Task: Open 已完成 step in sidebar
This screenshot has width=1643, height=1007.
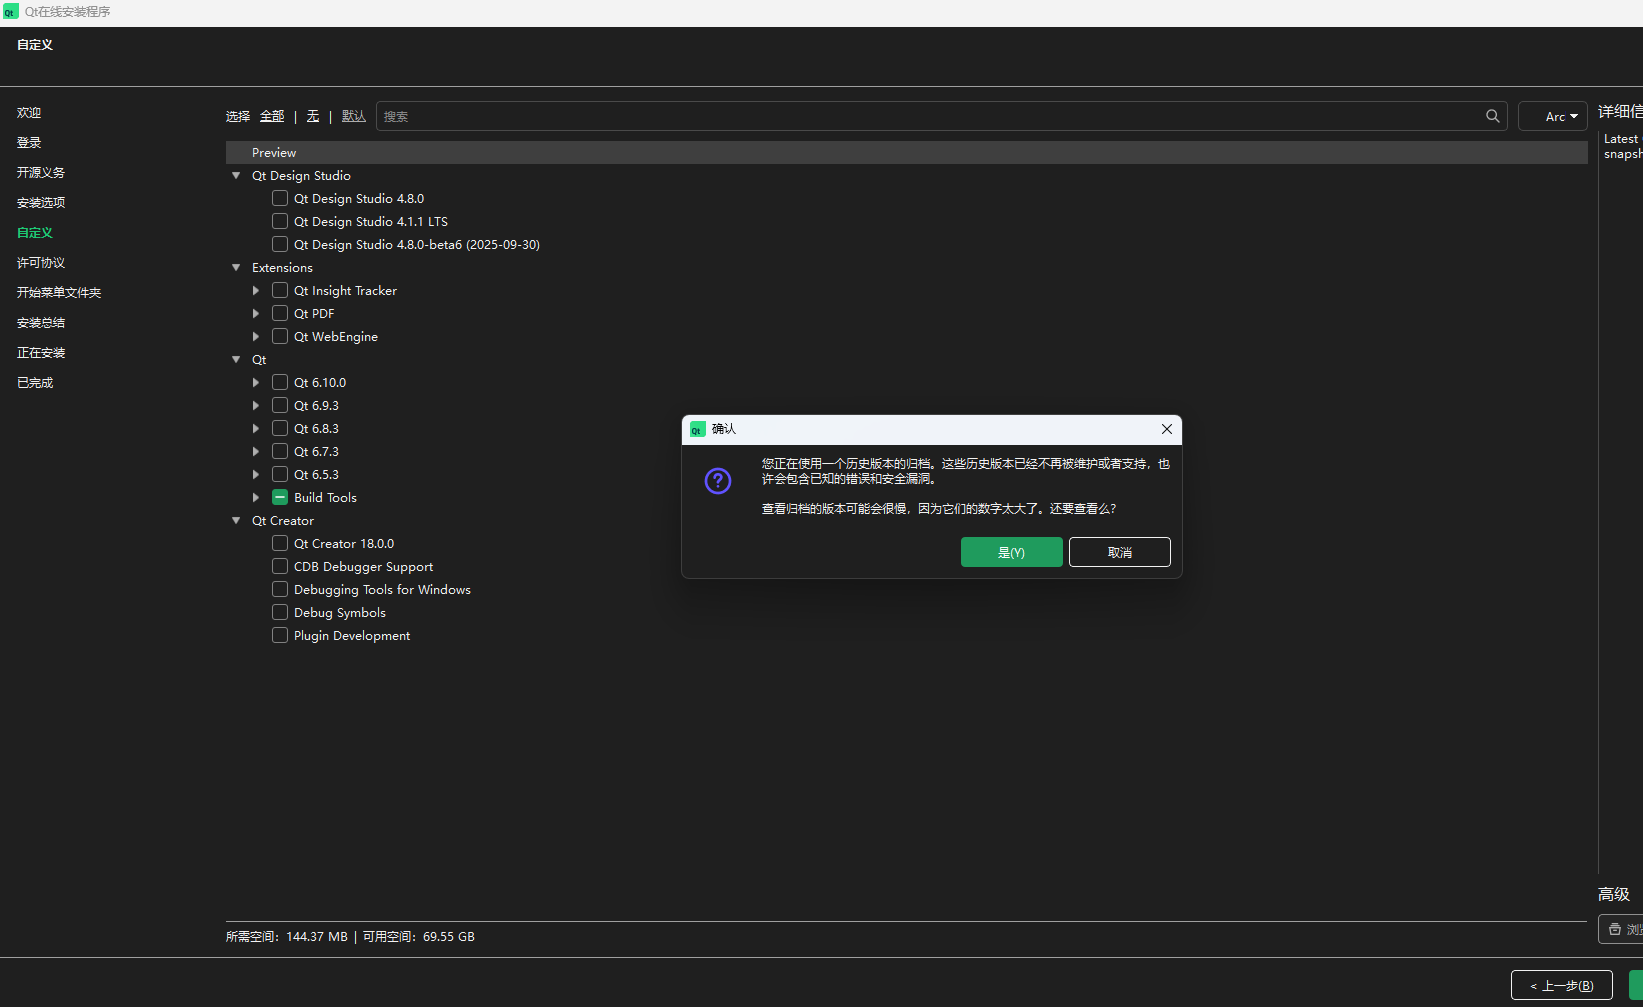Action: 35,383
